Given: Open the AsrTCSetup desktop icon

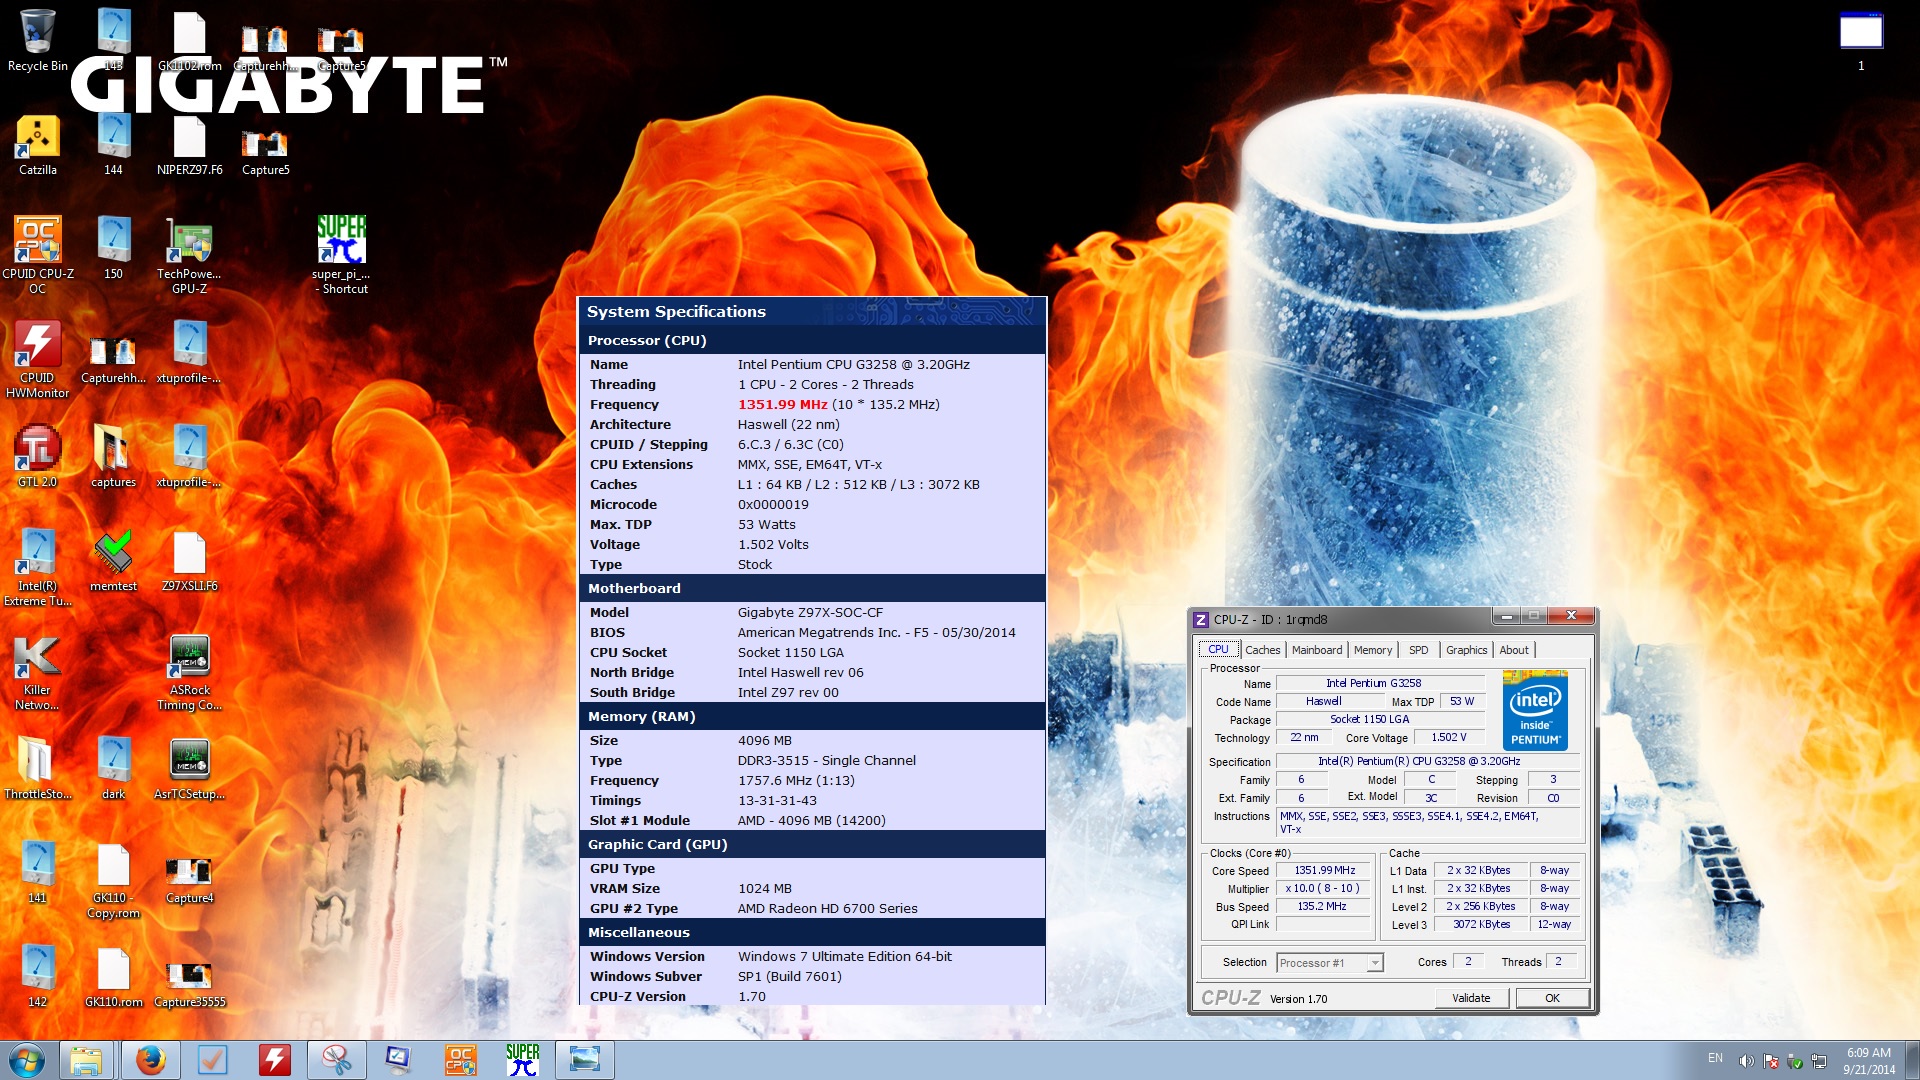Looking at the screenshot, I should [x=189, y=769].
